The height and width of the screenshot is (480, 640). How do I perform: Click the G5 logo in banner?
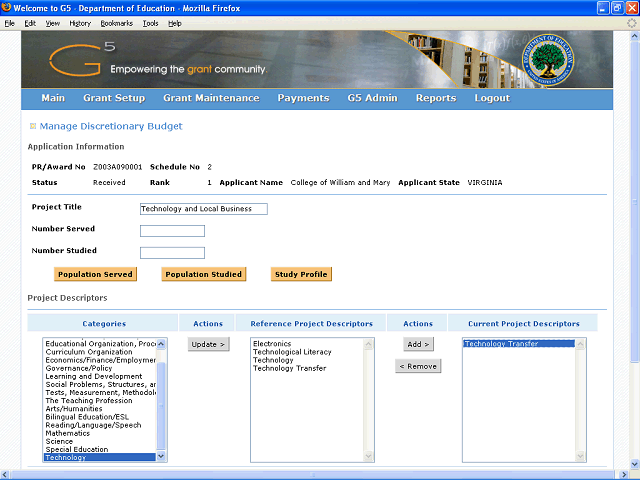coord(82,60)
